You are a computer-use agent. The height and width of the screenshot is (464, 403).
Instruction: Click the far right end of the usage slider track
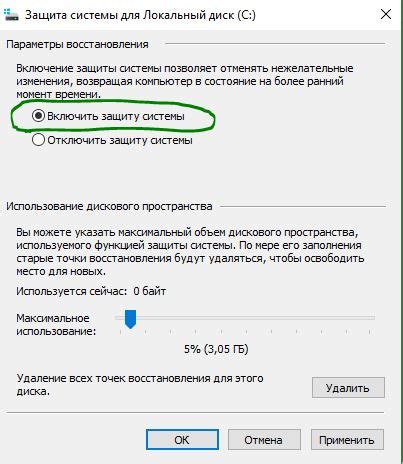[373, 318]
